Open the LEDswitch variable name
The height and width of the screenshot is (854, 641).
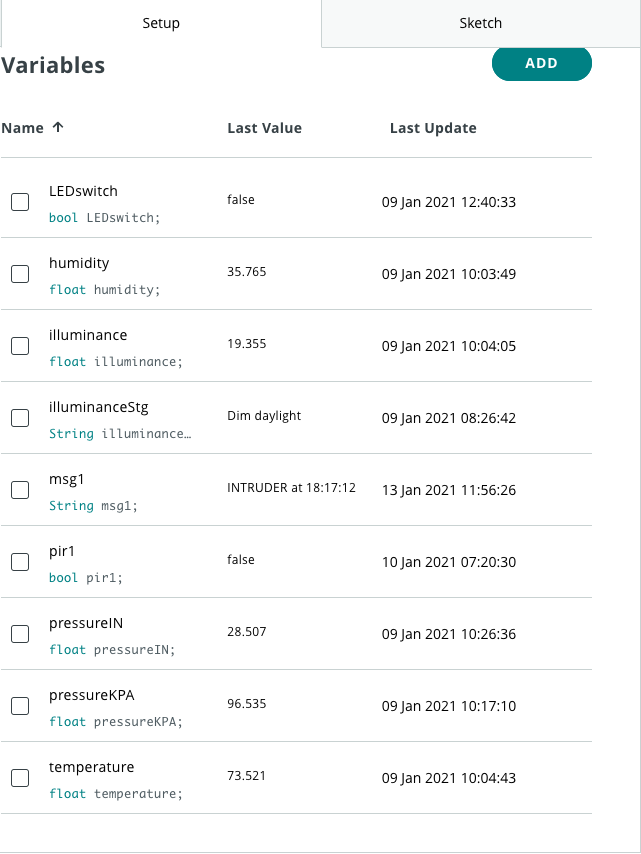pyautogui.click(x=83, y=191)
